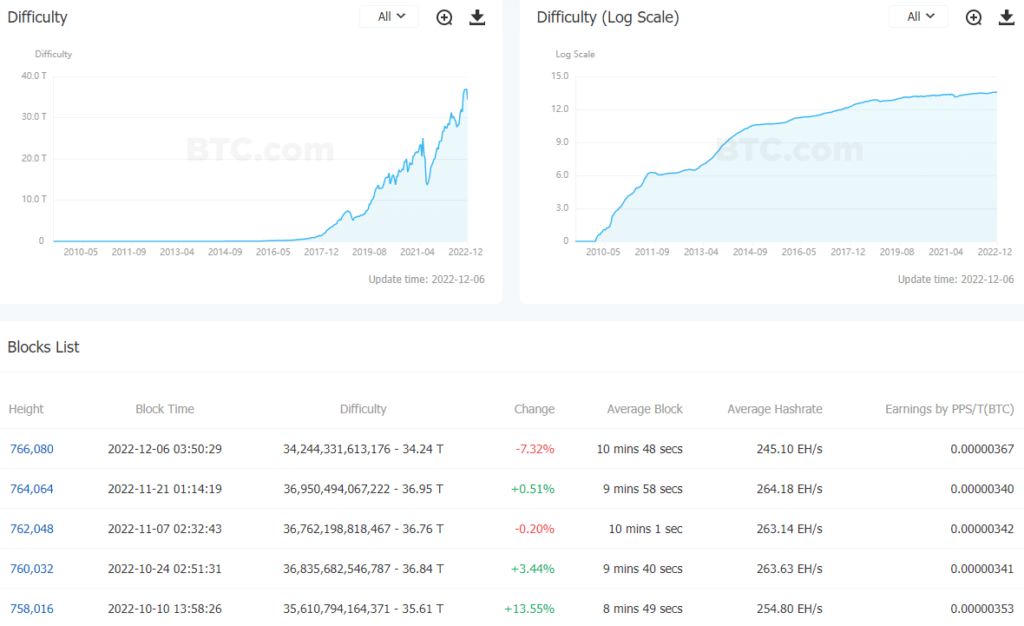View block 760,032

[x=31, y=569]
